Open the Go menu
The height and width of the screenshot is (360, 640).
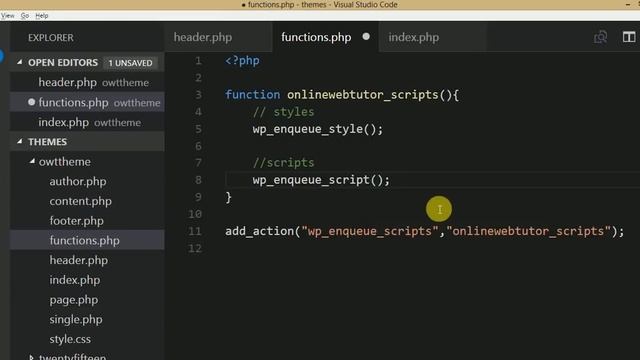click(24, 16)
